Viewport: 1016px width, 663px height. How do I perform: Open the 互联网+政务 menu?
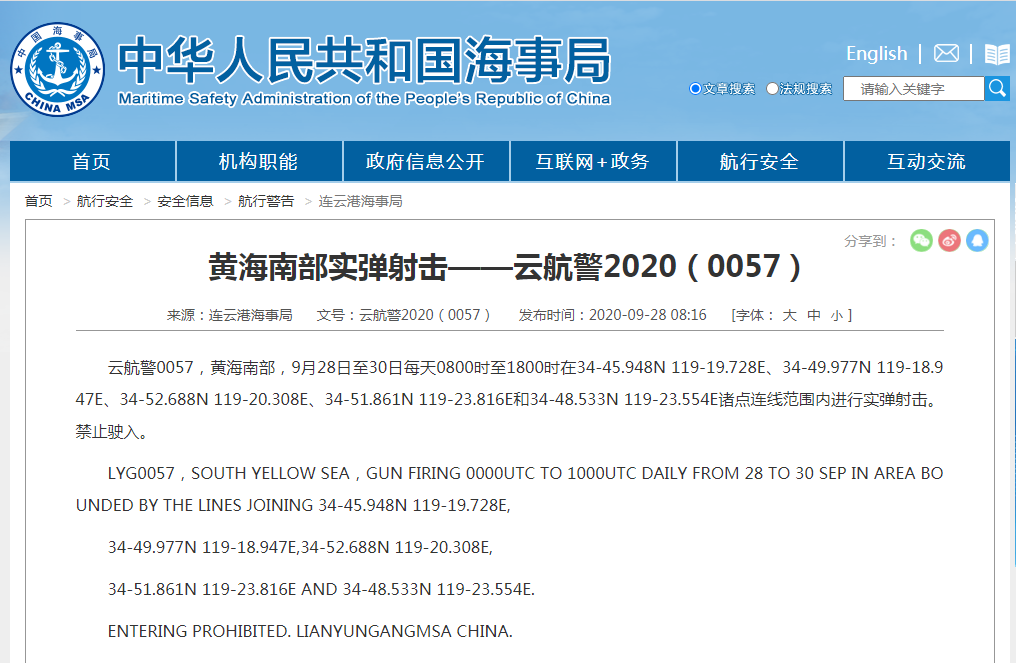(593, 160)
